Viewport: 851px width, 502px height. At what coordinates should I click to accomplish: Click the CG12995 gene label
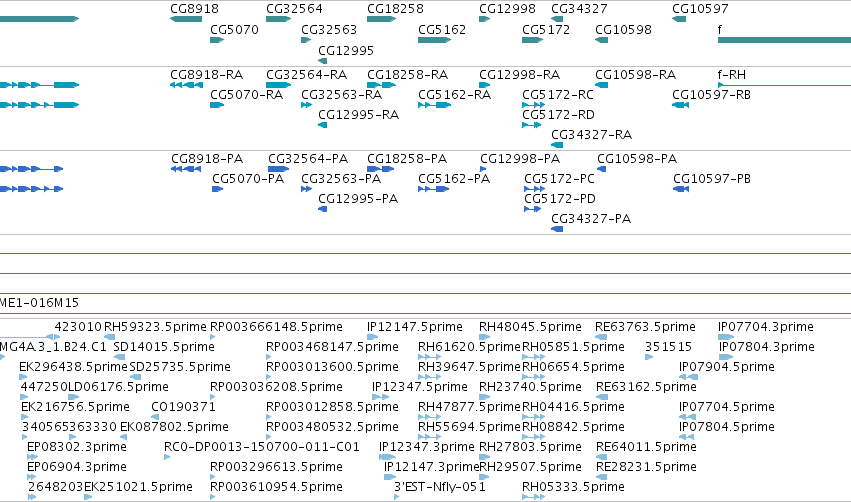(346, 50)
